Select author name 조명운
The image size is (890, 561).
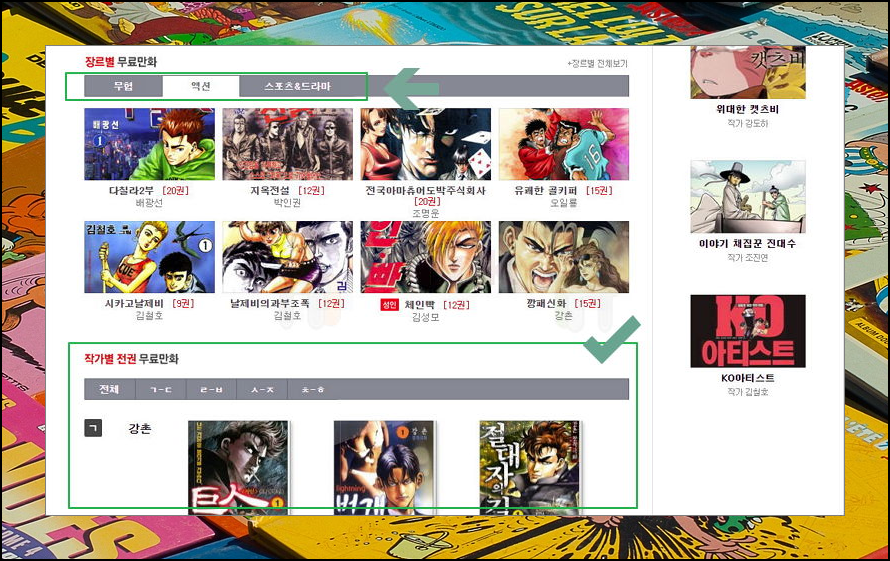pos(426,213)
